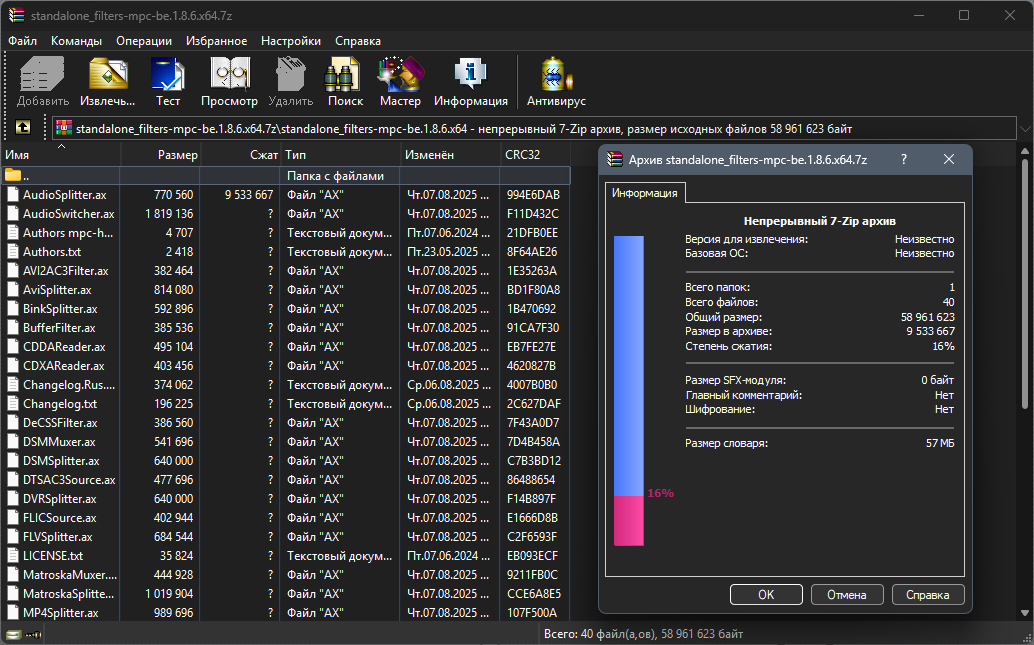
Task: Start the Мастер wizard tool
Action: coord(400,73)
